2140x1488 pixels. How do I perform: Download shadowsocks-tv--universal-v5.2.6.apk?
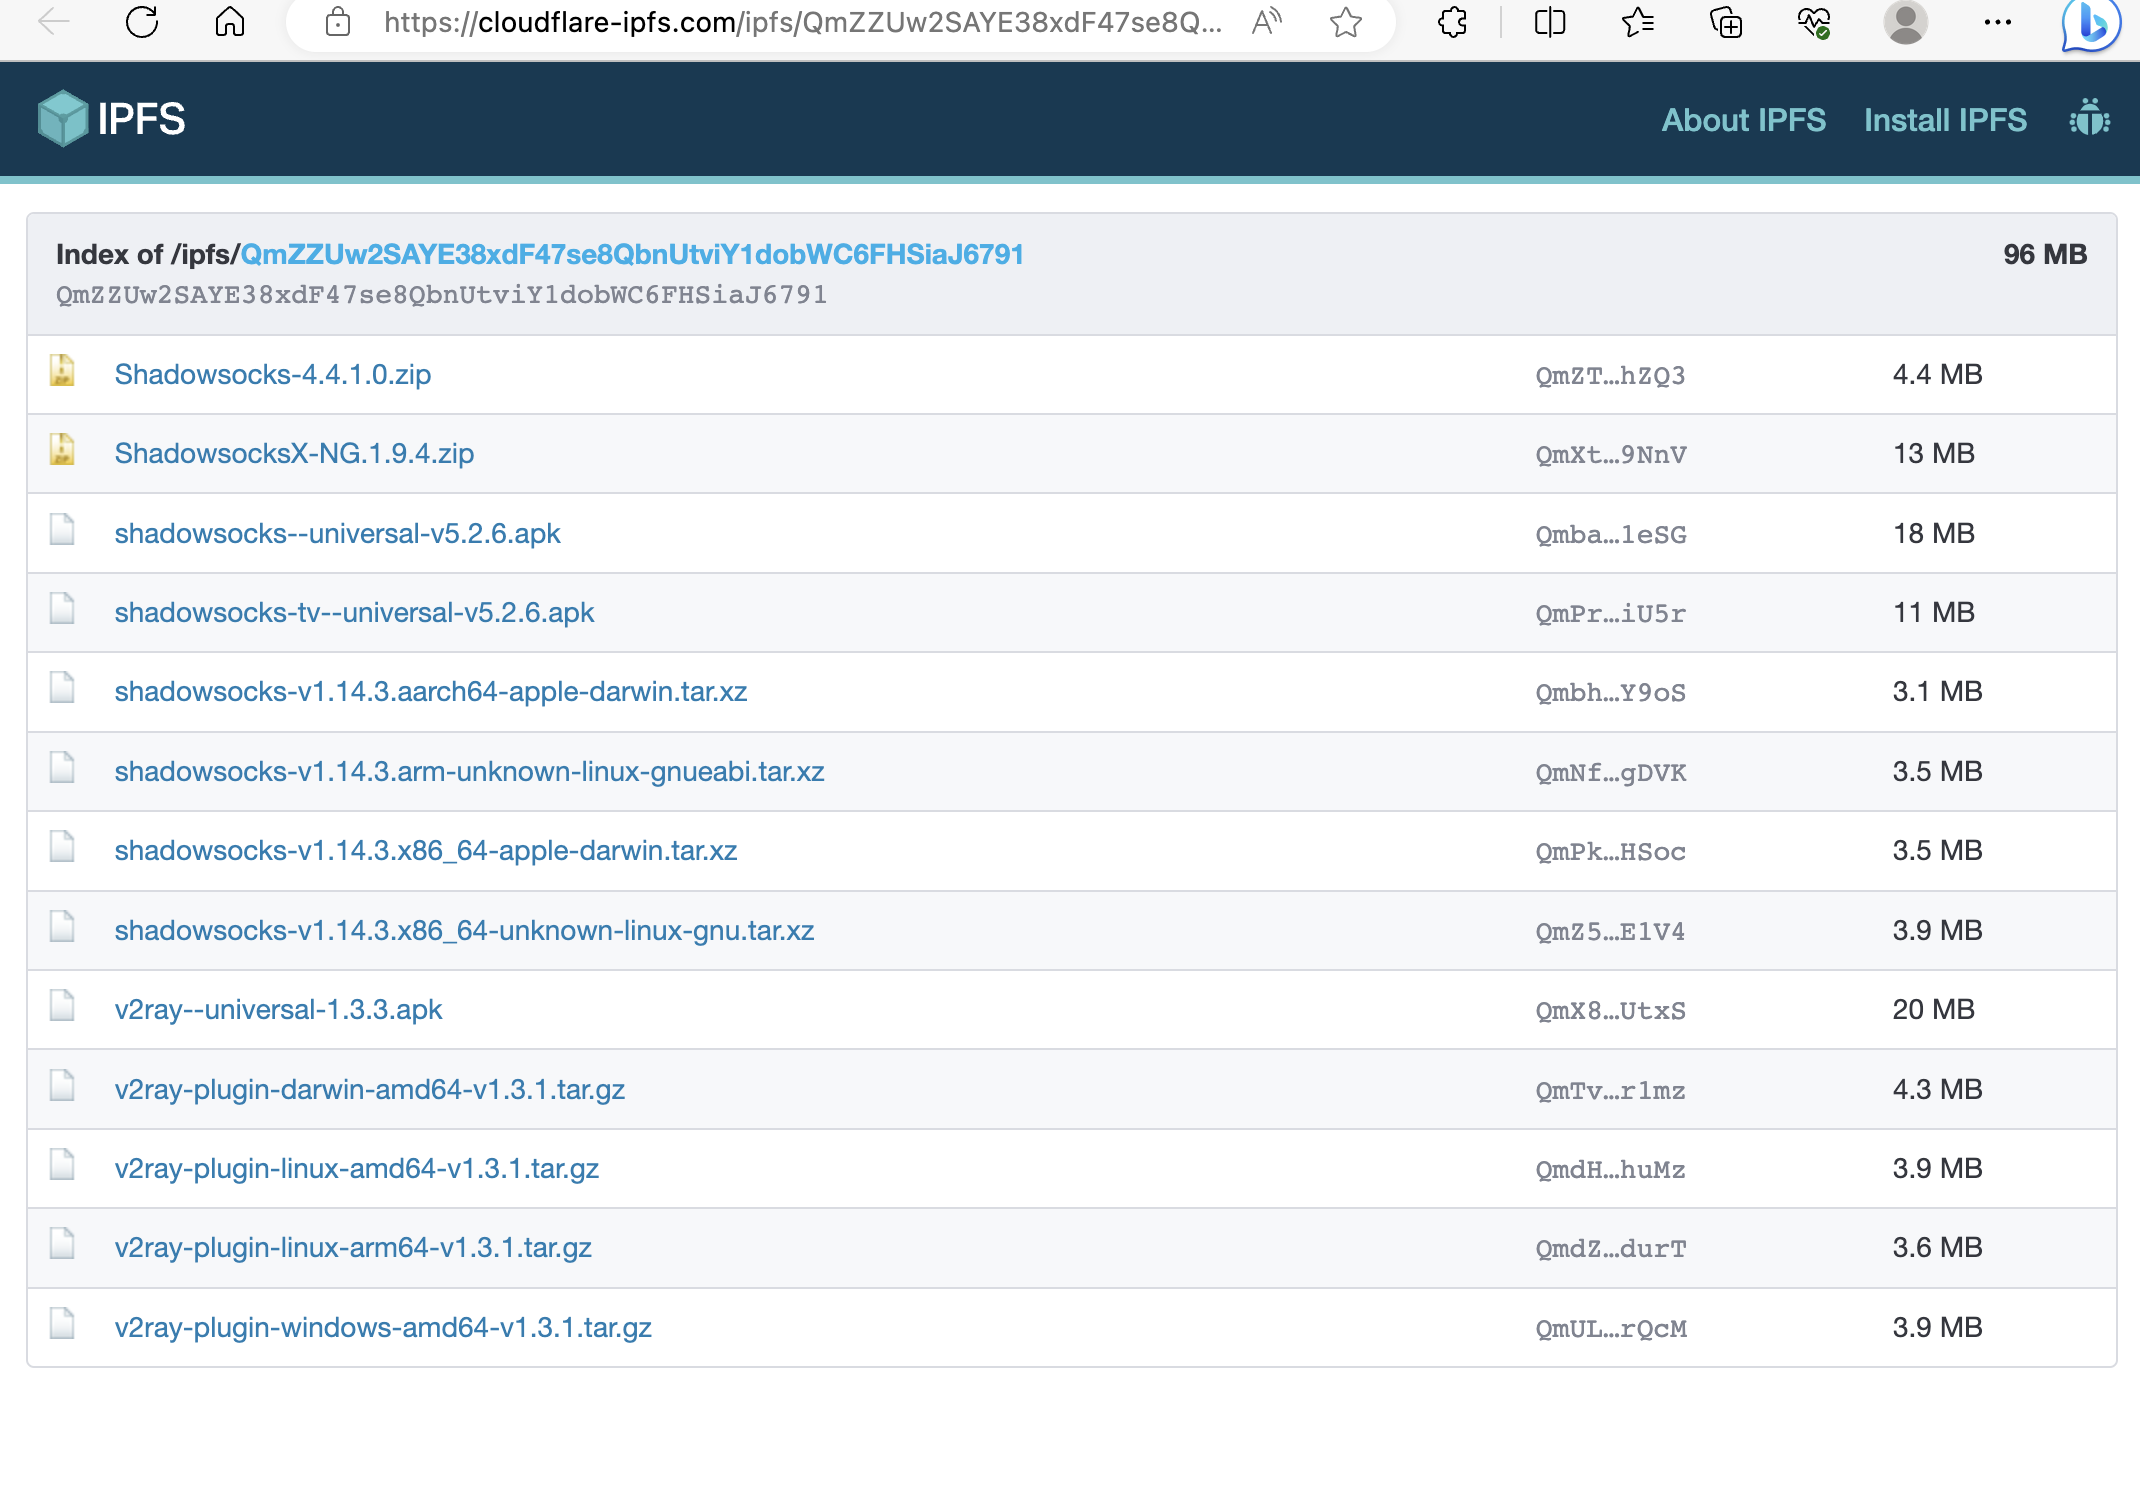[354, 612]
